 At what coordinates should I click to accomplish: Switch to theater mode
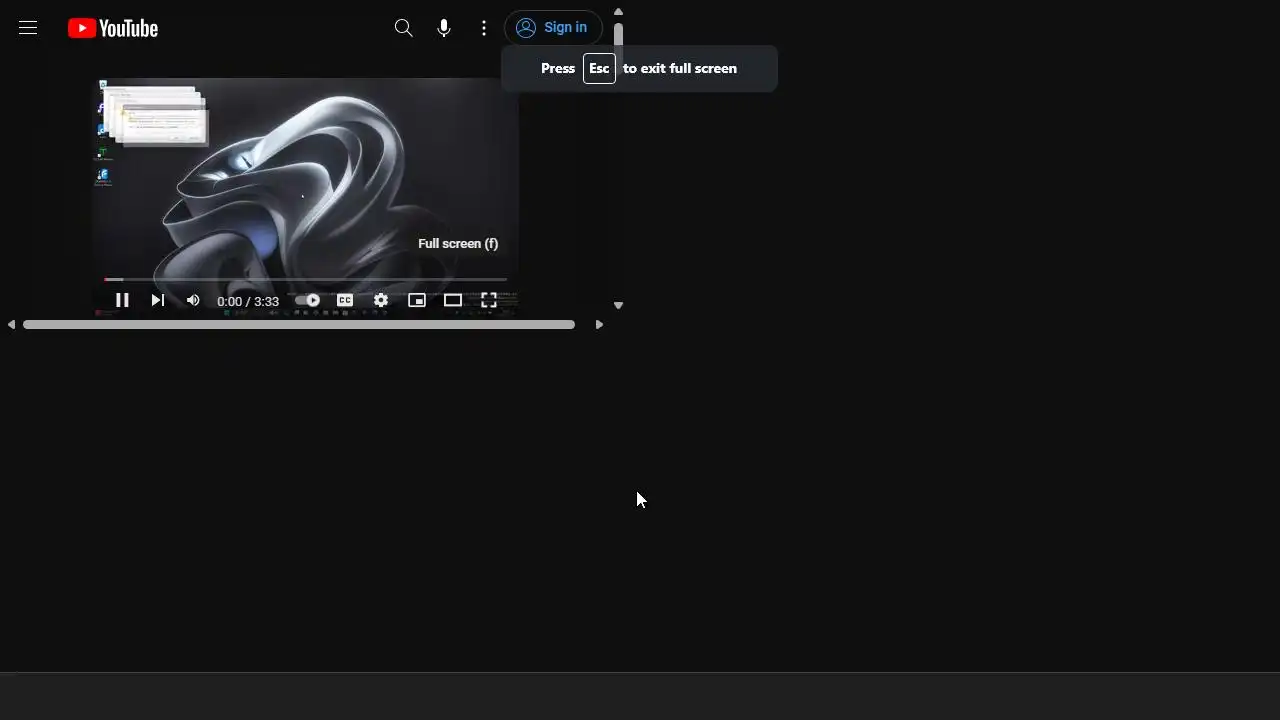click(453, 300)
